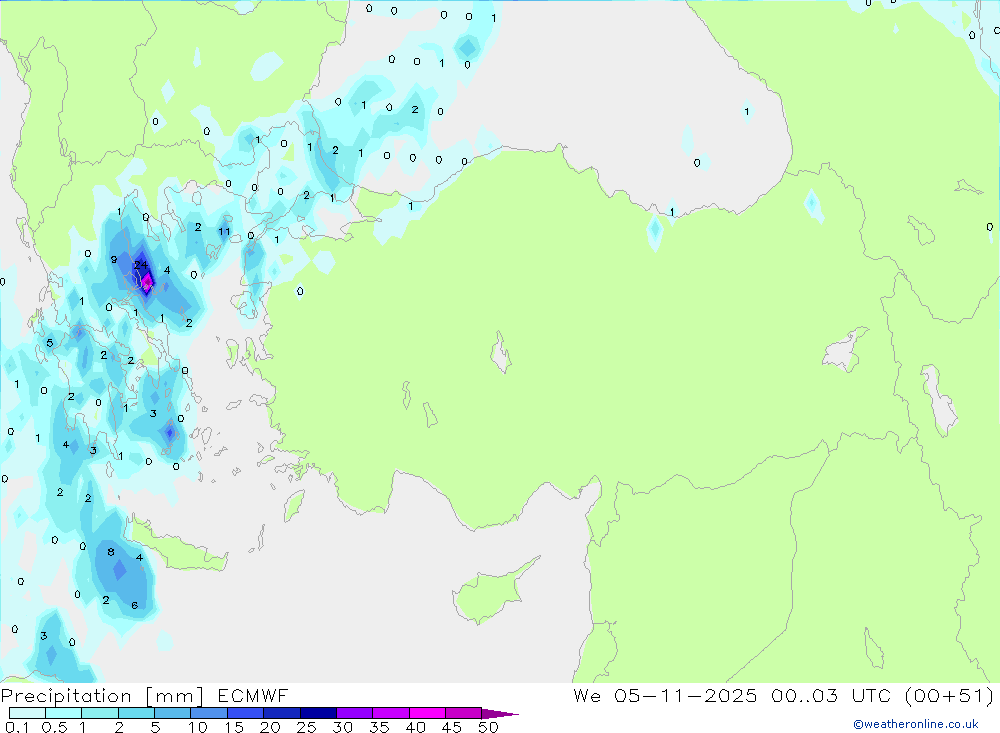Click the '(00+51)' forecast offset text

(949, 696)
